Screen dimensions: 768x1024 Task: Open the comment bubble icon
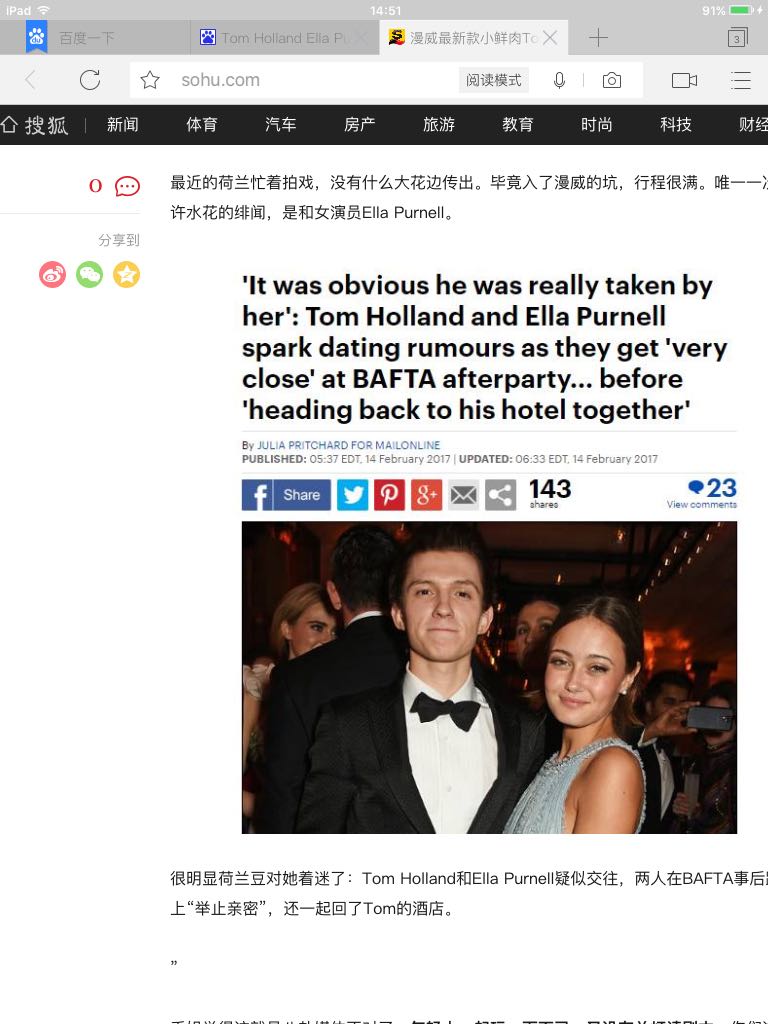tap(127, 186)
